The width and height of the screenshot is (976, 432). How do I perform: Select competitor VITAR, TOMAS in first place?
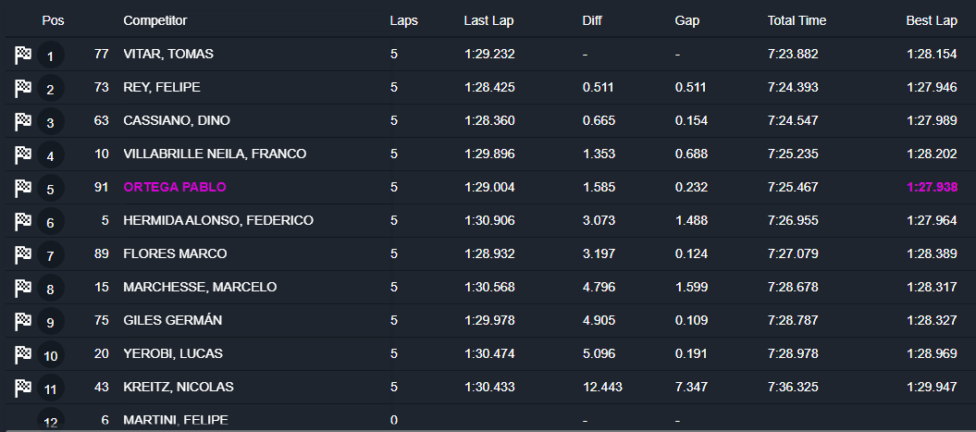(168, 54)
